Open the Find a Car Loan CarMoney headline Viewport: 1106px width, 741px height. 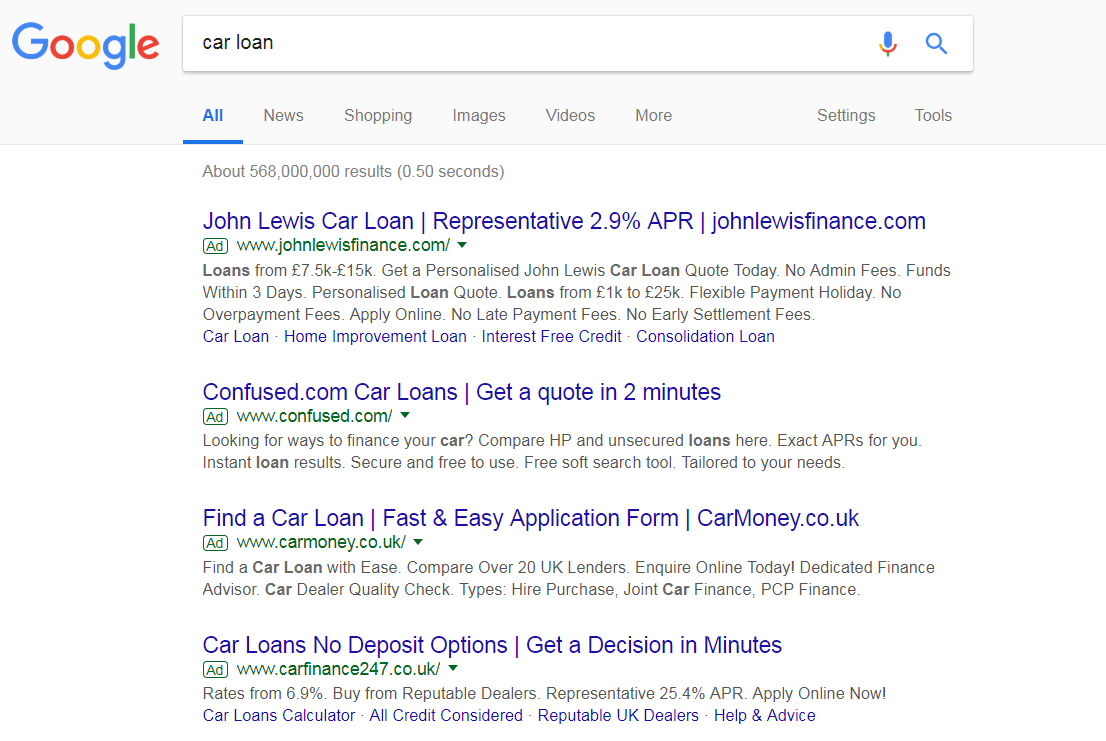530,518
